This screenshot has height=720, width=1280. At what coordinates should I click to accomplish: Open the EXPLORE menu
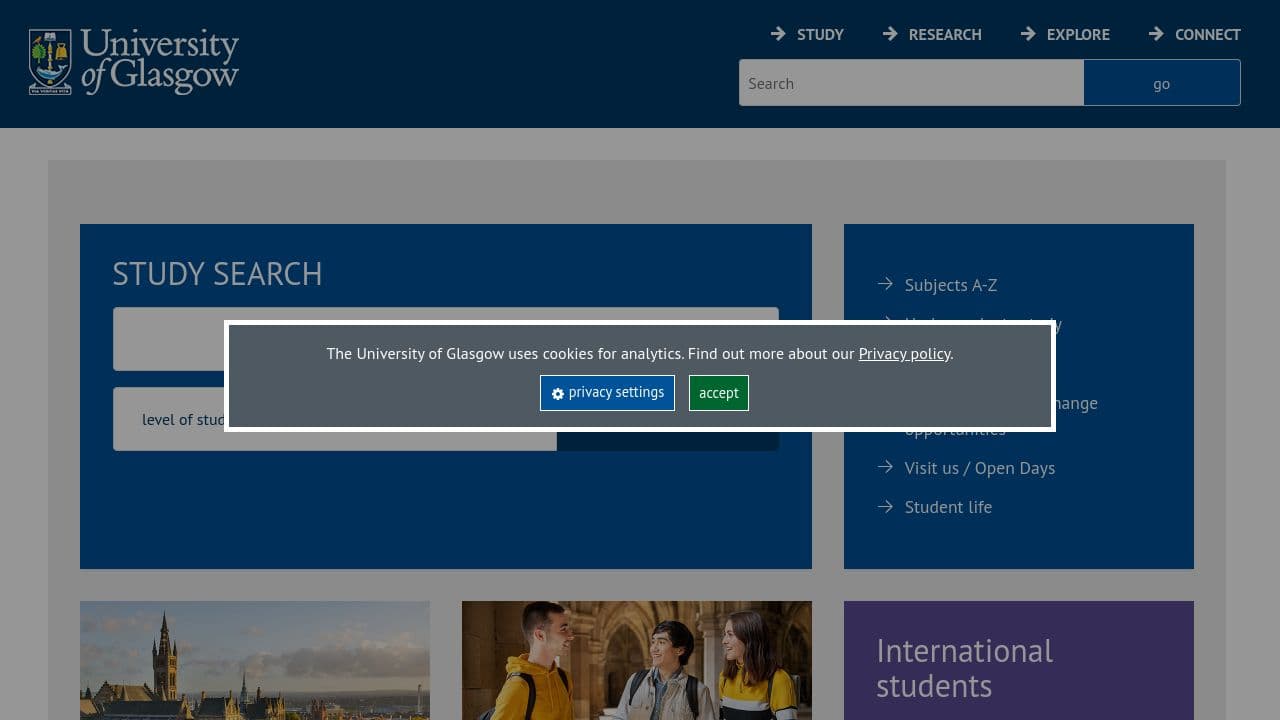(x=1076, y=33)
